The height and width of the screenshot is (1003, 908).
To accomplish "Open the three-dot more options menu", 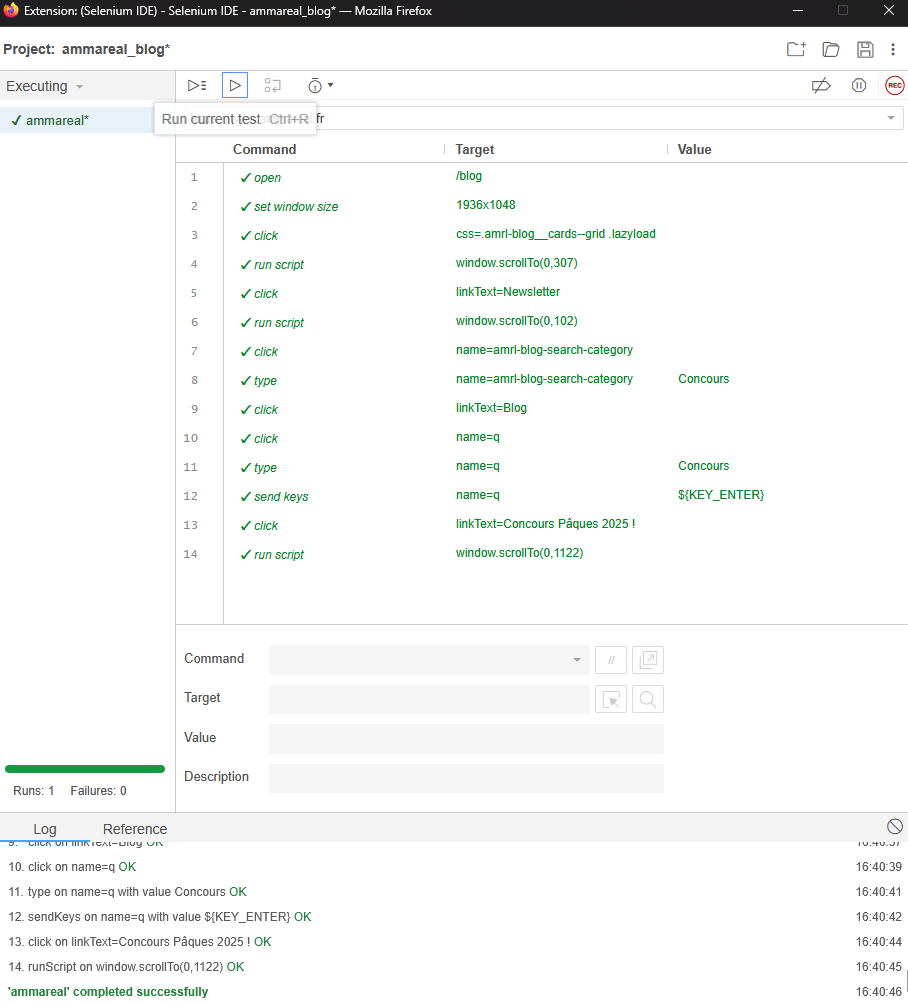I will (892, 50).
